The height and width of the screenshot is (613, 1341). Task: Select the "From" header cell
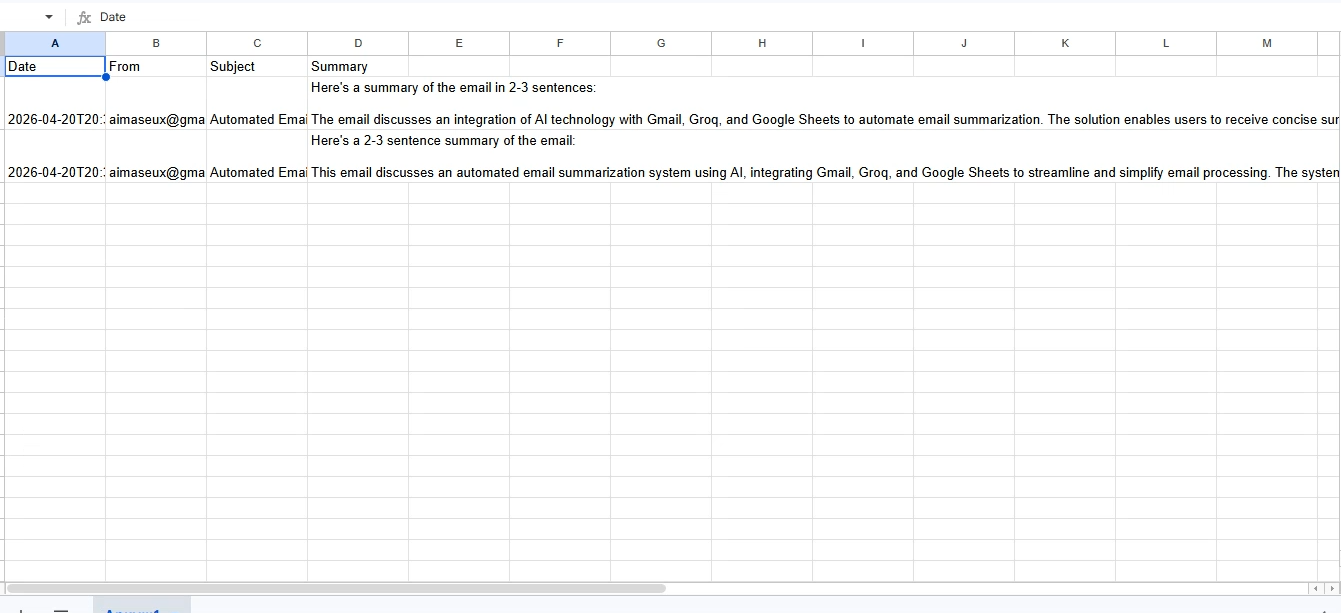[x=156, y=66]
